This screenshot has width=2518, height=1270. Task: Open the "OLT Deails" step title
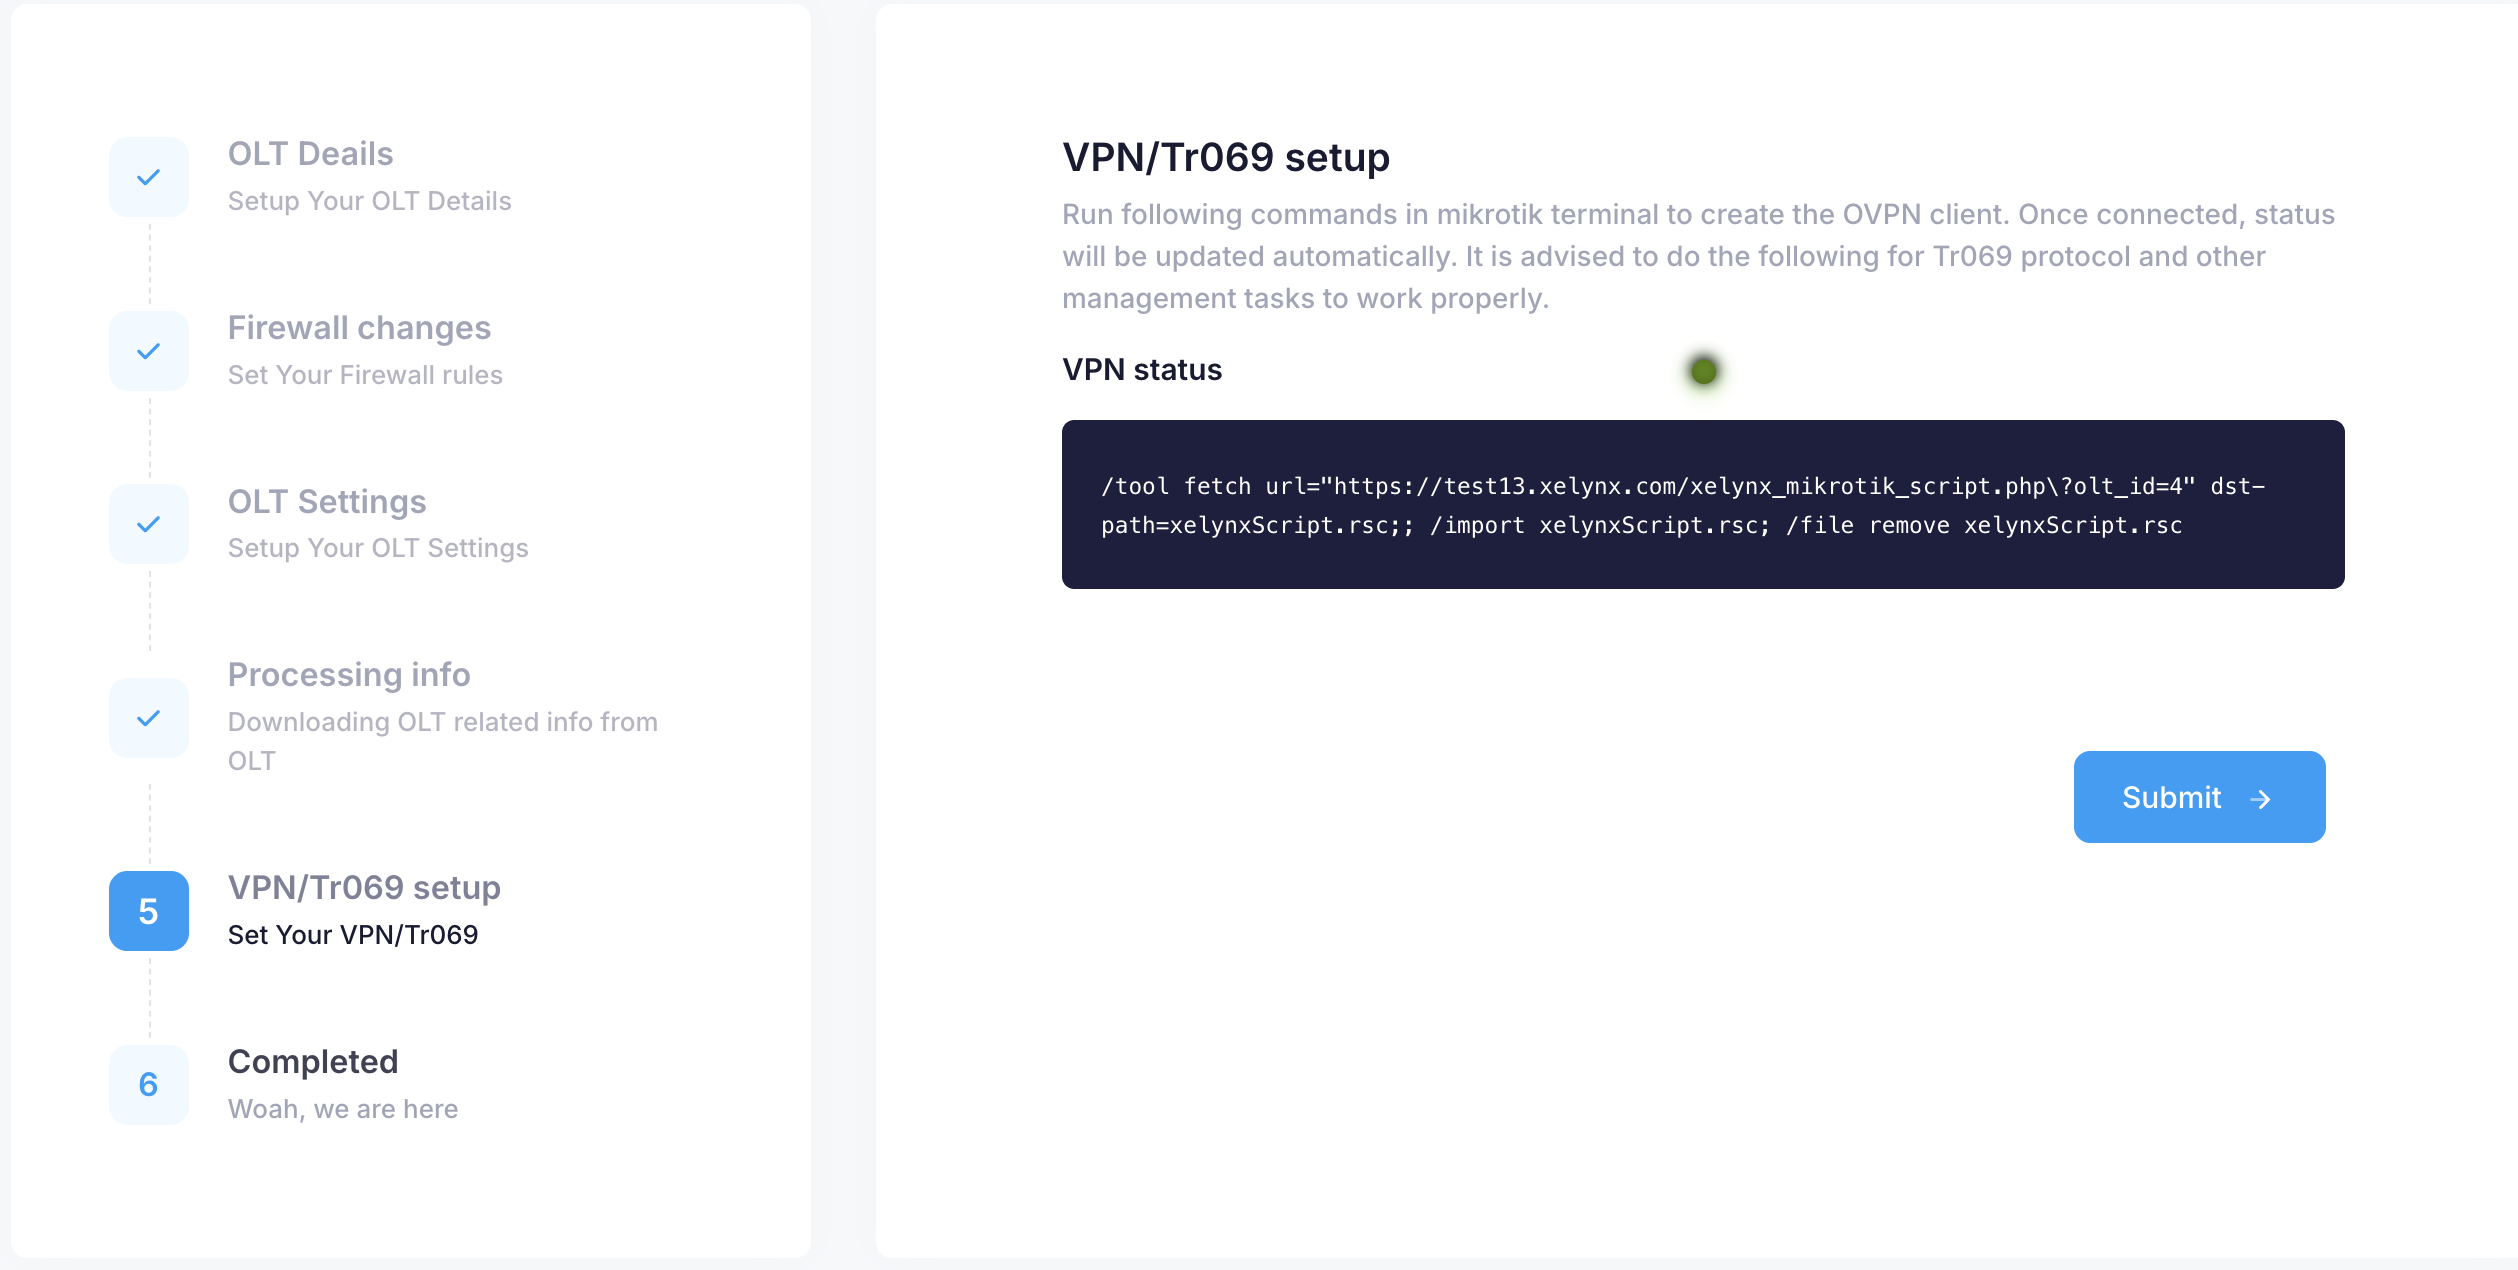pyautogui.click(x=310, y=154)
